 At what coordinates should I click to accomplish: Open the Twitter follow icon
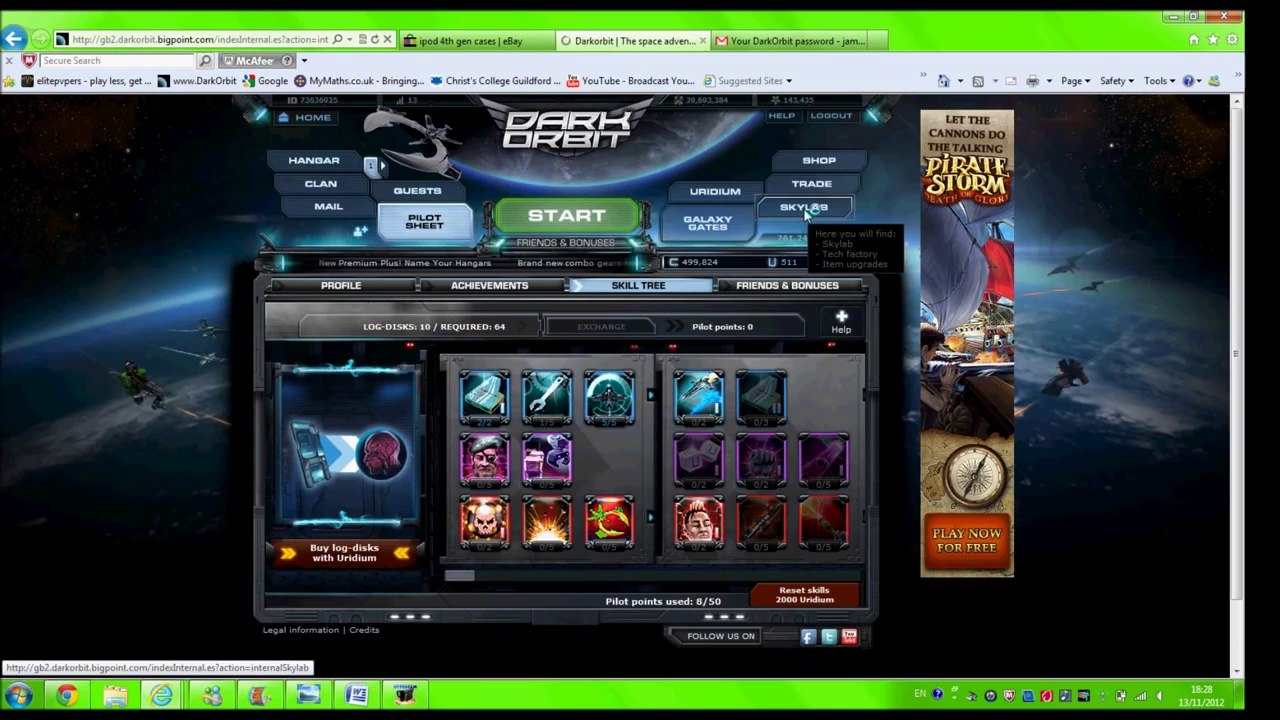click(x=829, y=636)
